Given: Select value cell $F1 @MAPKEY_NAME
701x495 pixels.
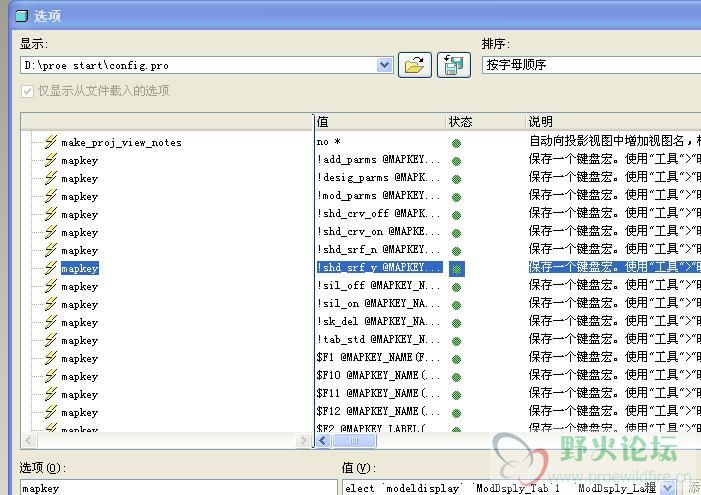Looking at the screenshot, I should tap(378, 357).
